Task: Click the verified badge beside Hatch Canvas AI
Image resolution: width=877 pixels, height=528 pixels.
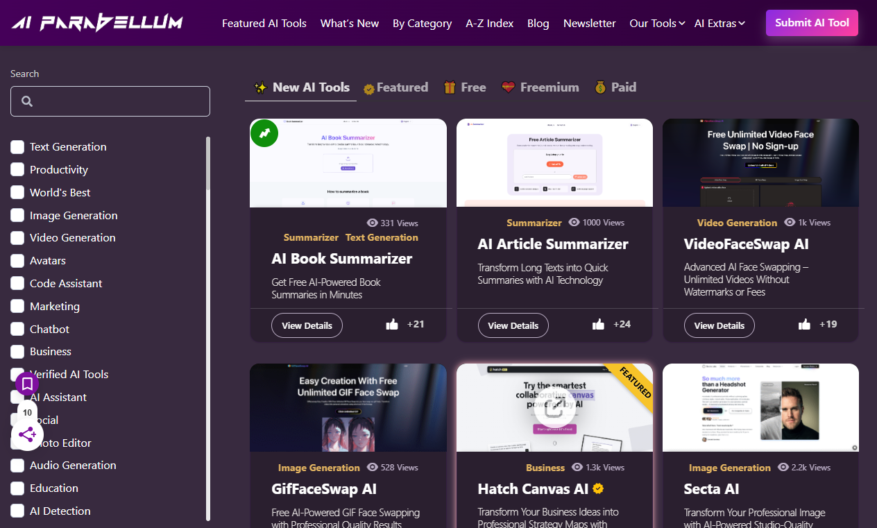Action: 598,489
